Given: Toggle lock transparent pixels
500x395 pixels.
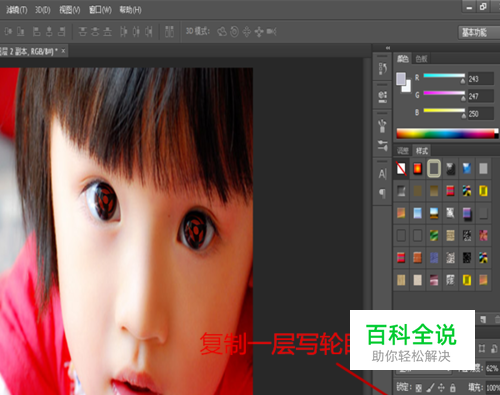Looking at the screenshot, I should click(419, 388).
